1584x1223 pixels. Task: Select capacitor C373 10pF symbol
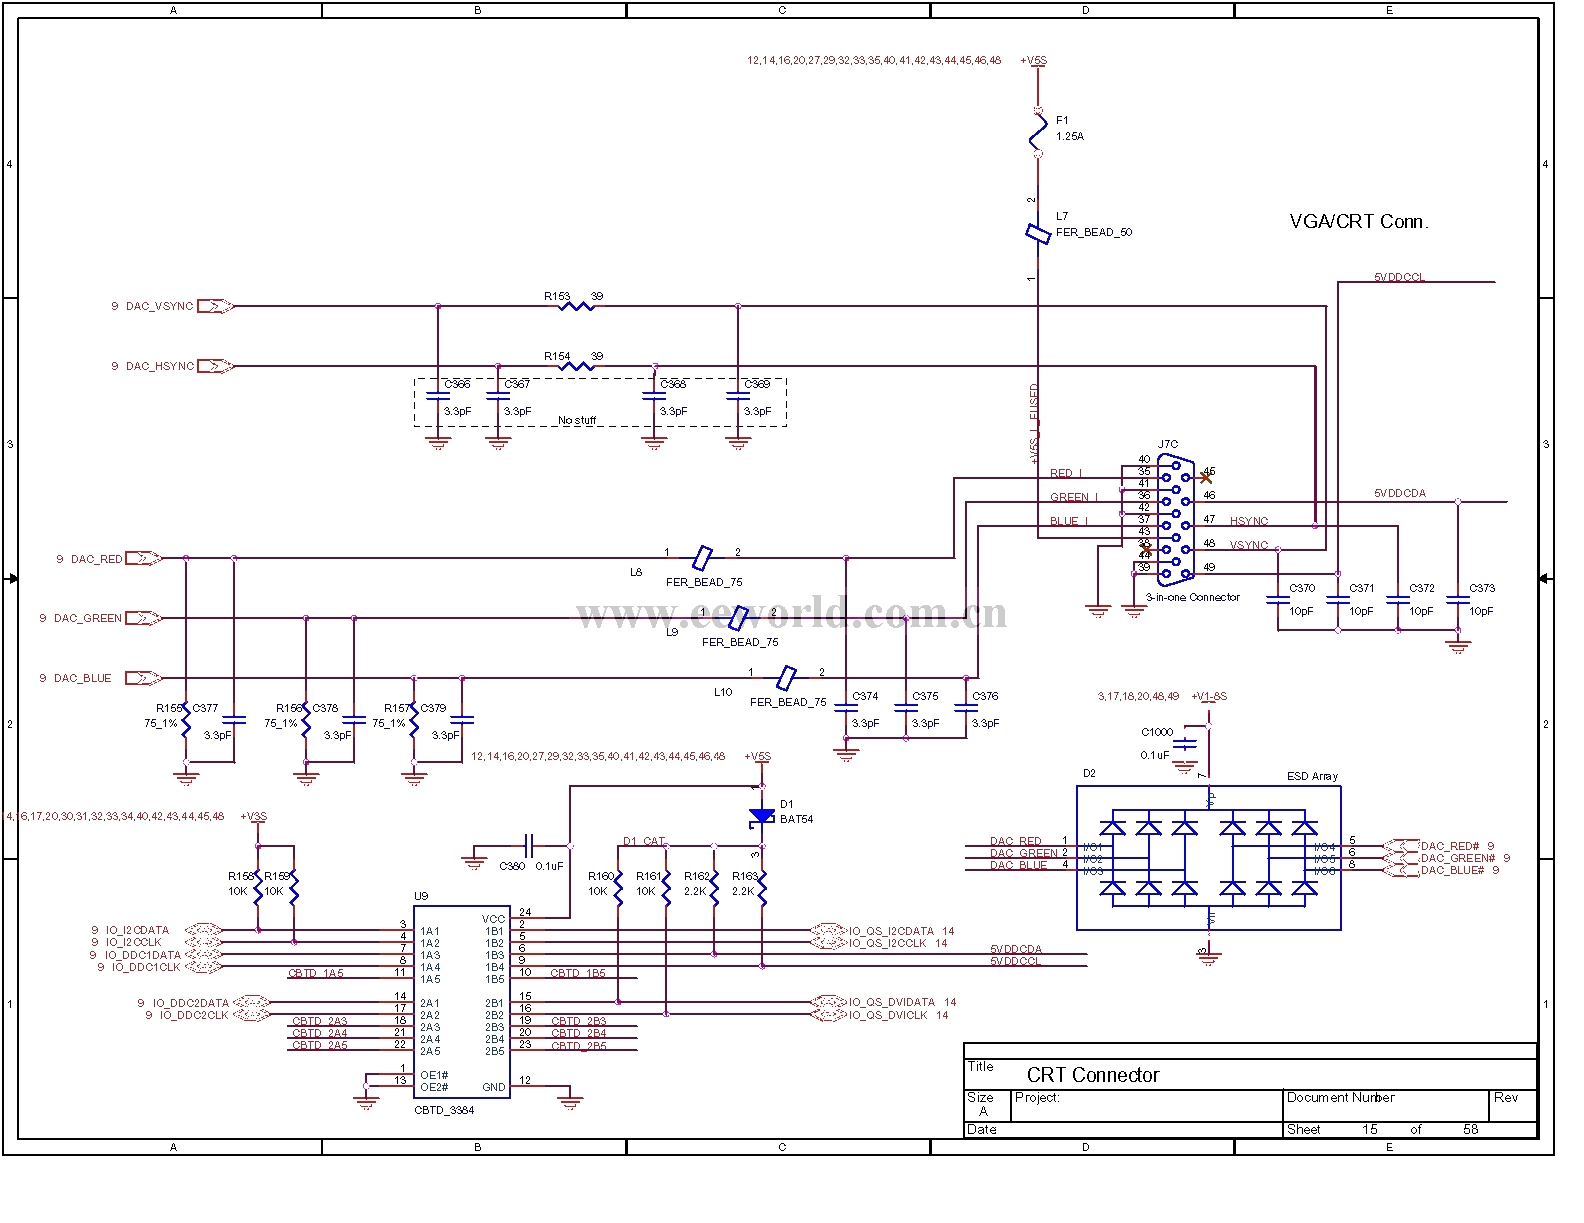(x=1458, y=600)
